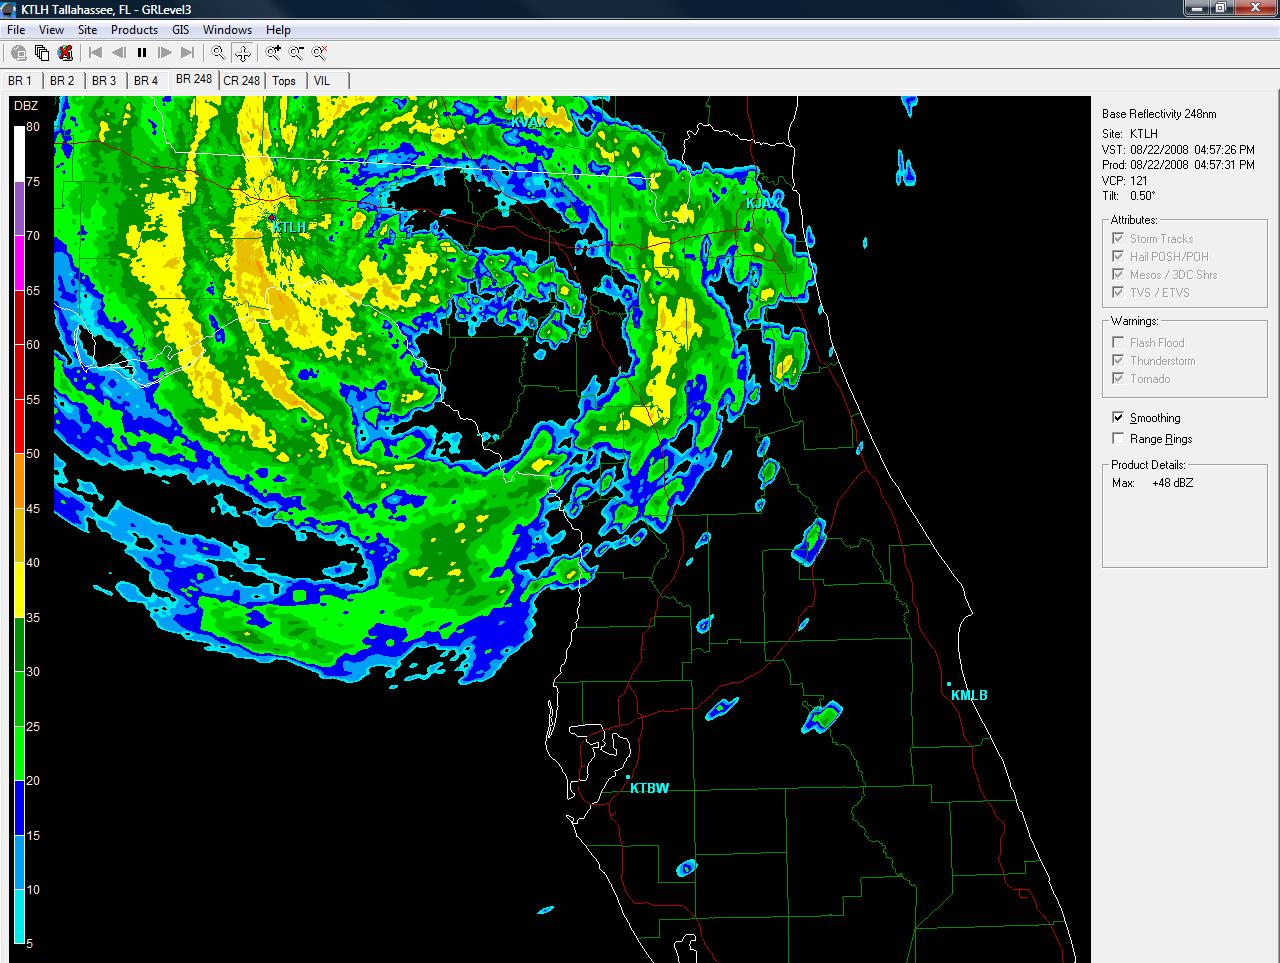1280x963 pixels.
Task: Toggle the Thunderstorm warnings checkbox
Action: coord(1118,360)
